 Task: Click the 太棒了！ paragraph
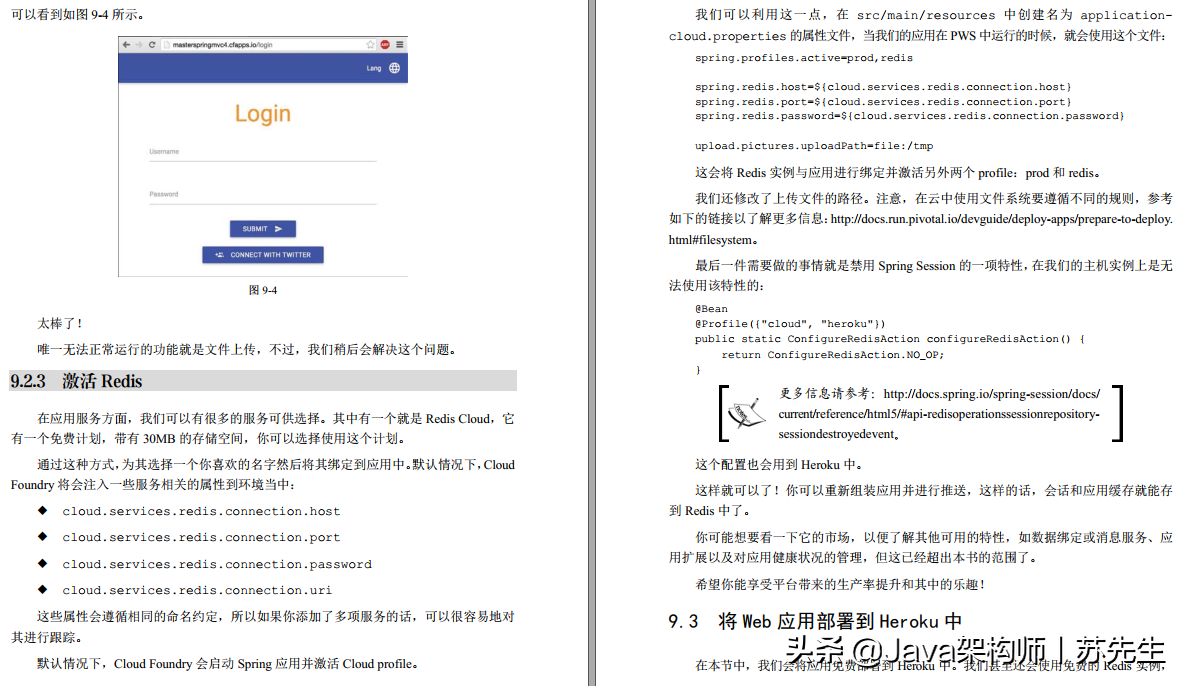point(61,323)
